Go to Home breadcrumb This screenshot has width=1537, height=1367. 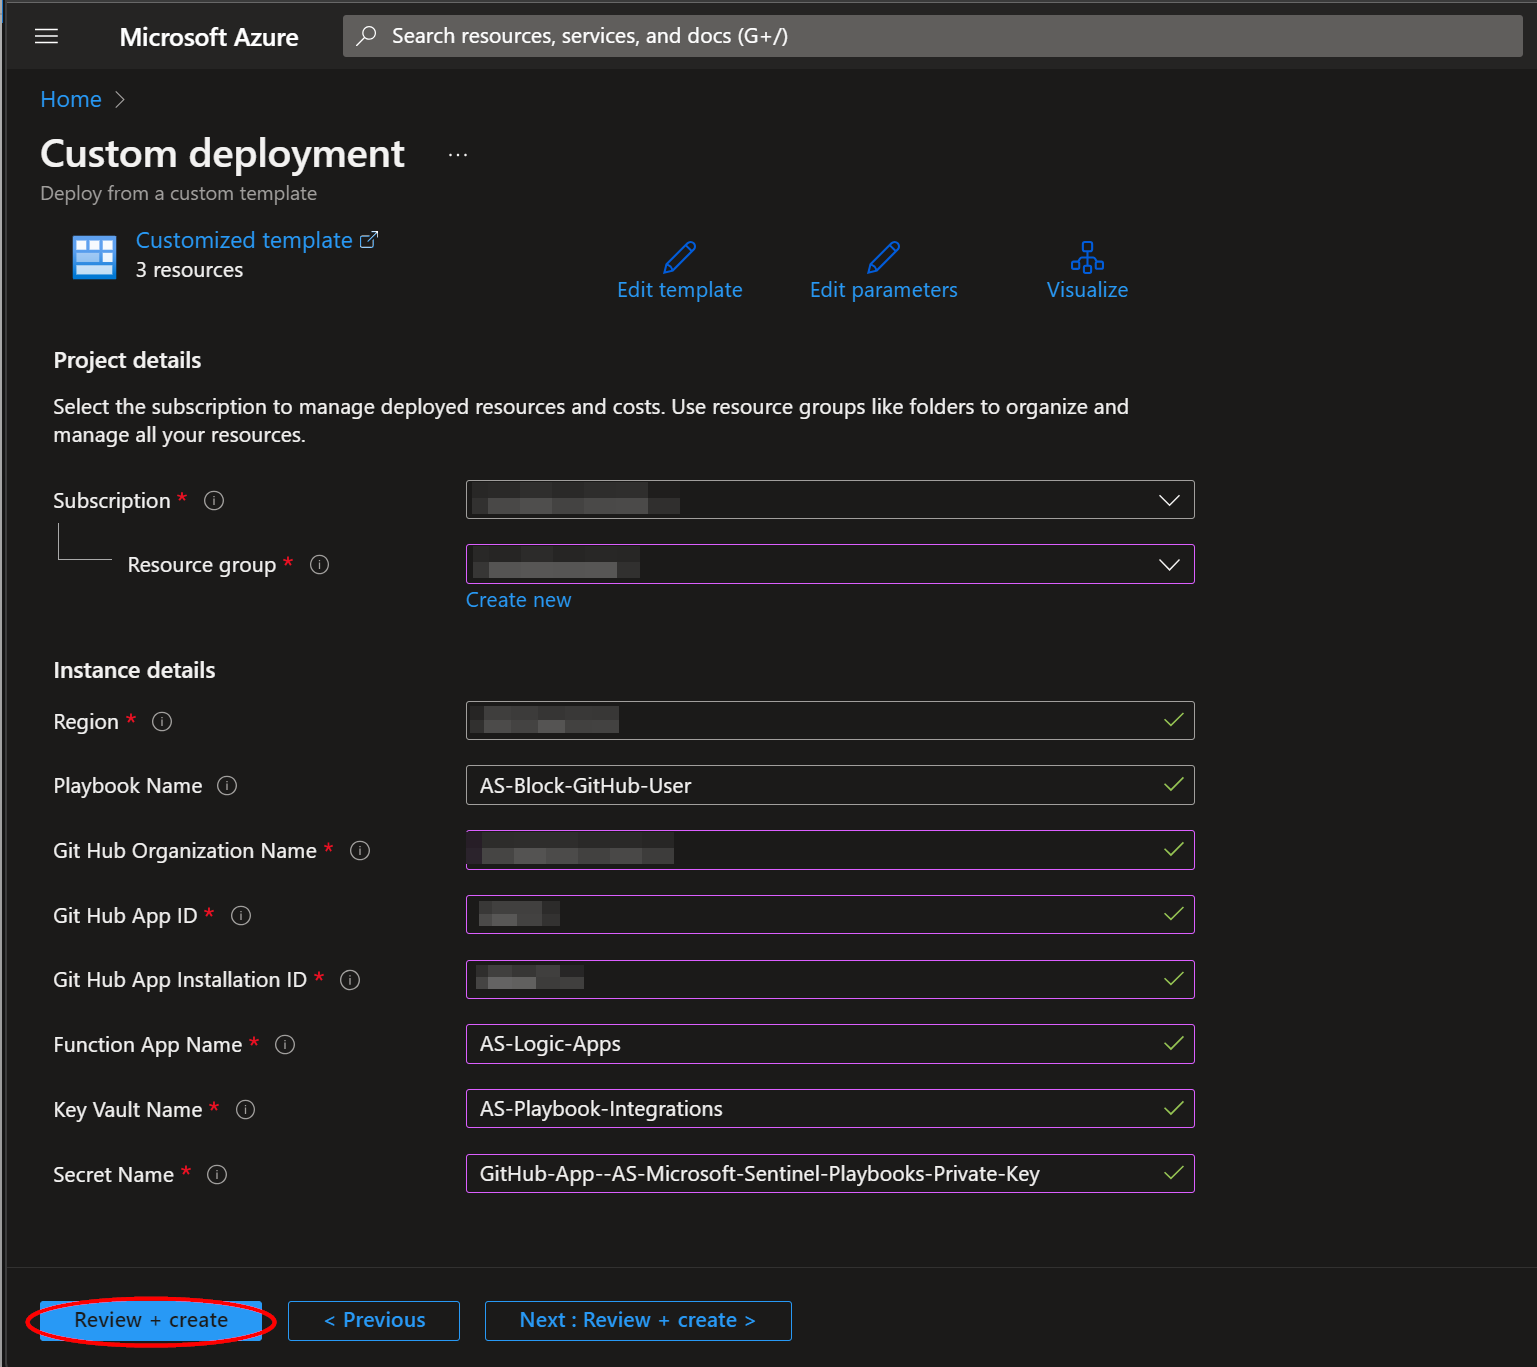point(71,99)
